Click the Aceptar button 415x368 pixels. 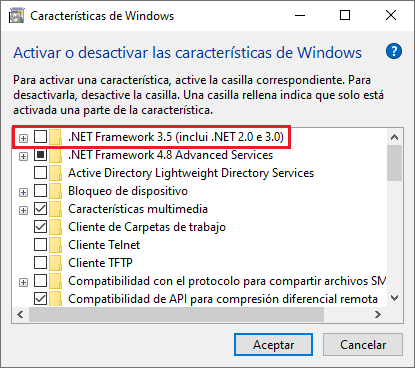tap(273, 345)
